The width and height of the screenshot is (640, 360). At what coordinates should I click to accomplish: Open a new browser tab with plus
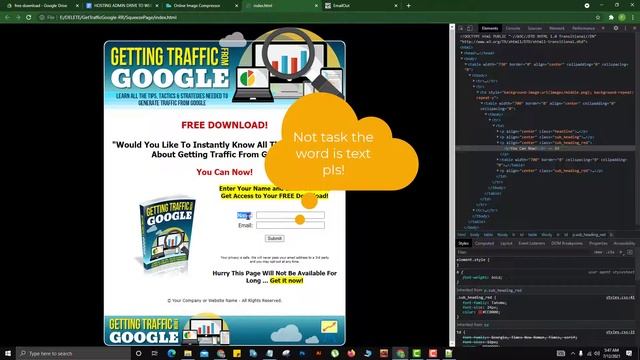409,6
